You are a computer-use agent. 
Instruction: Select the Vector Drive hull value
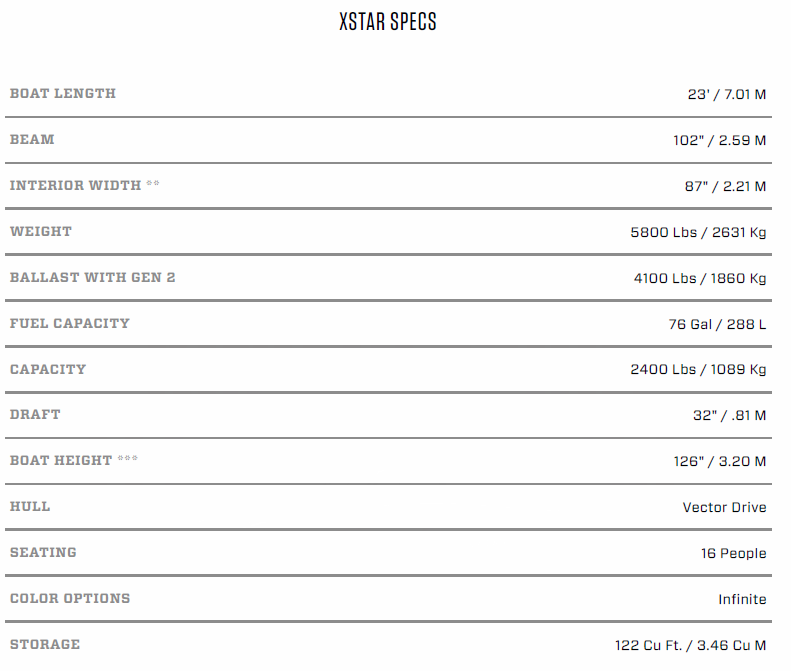click(725, 508)
